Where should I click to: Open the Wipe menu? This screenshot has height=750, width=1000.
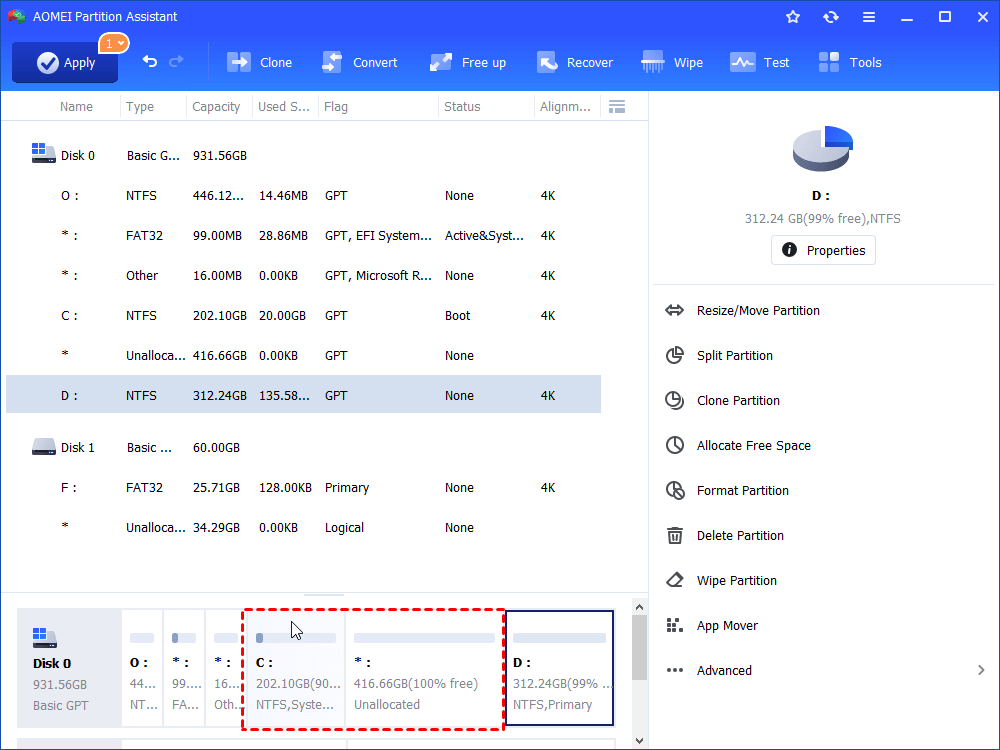(672, 62)
